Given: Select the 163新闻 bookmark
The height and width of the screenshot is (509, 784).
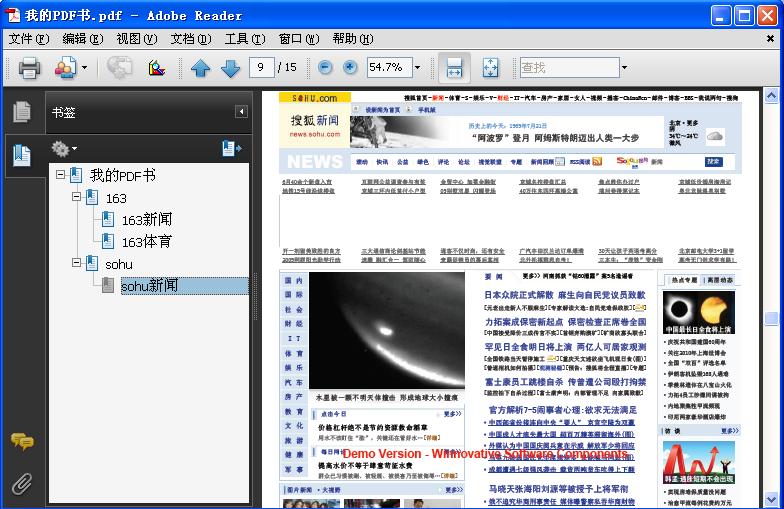Looking at the screenshot, I should coord(147,220).
